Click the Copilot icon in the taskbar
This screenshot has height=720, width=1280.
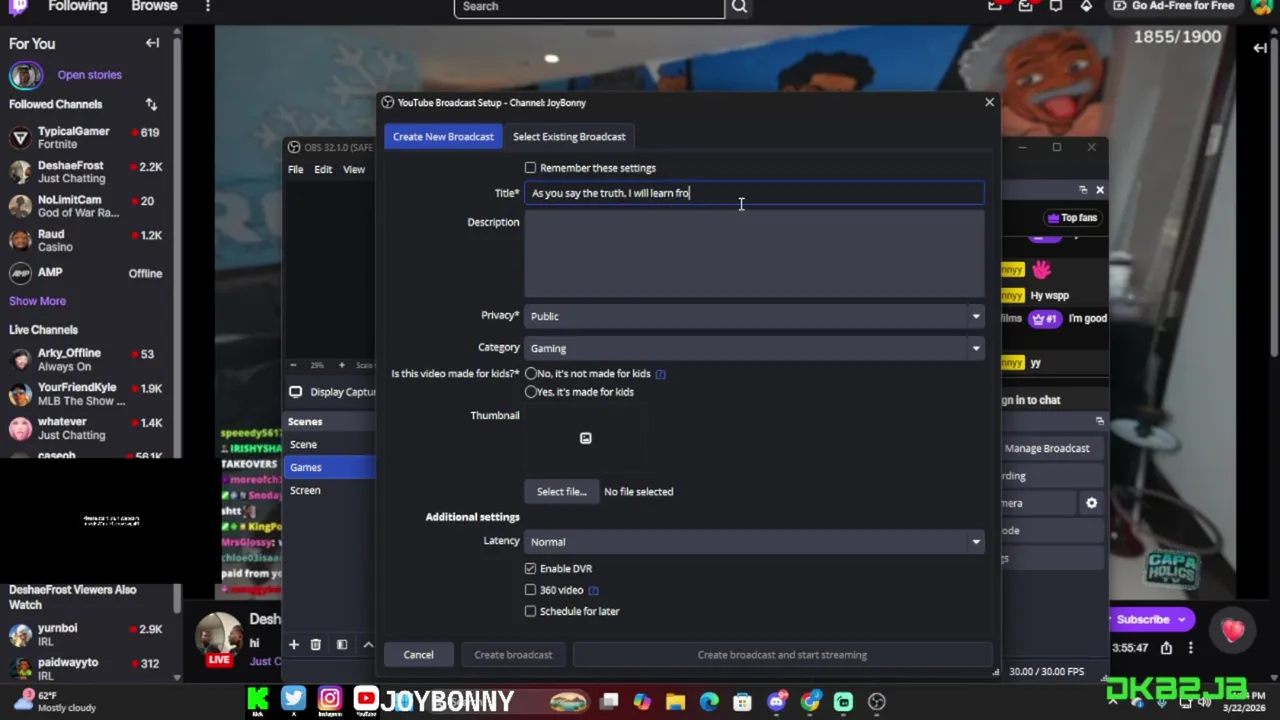tap(642, 702)
